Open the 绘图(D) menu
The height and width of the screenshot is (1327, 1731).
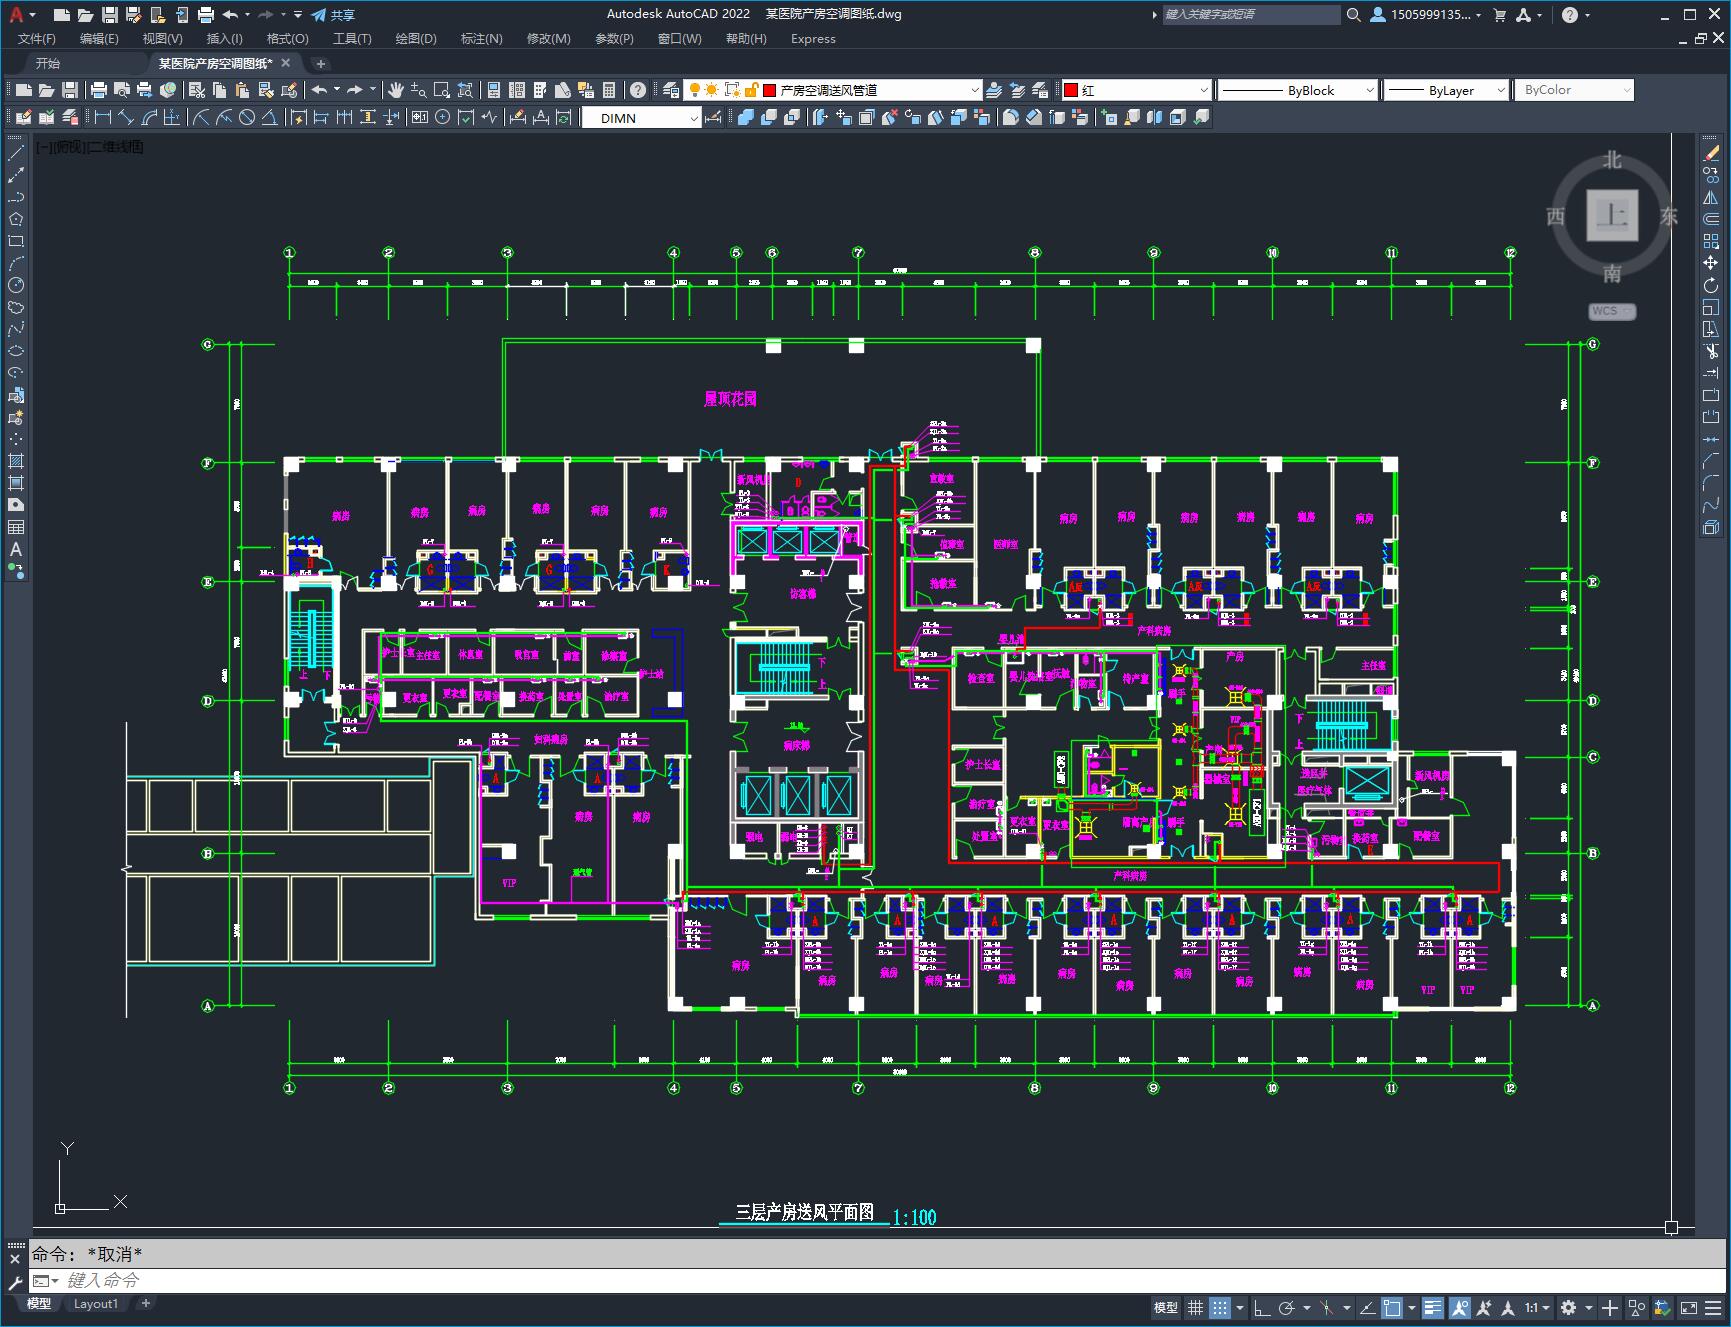tap(416, 38)
